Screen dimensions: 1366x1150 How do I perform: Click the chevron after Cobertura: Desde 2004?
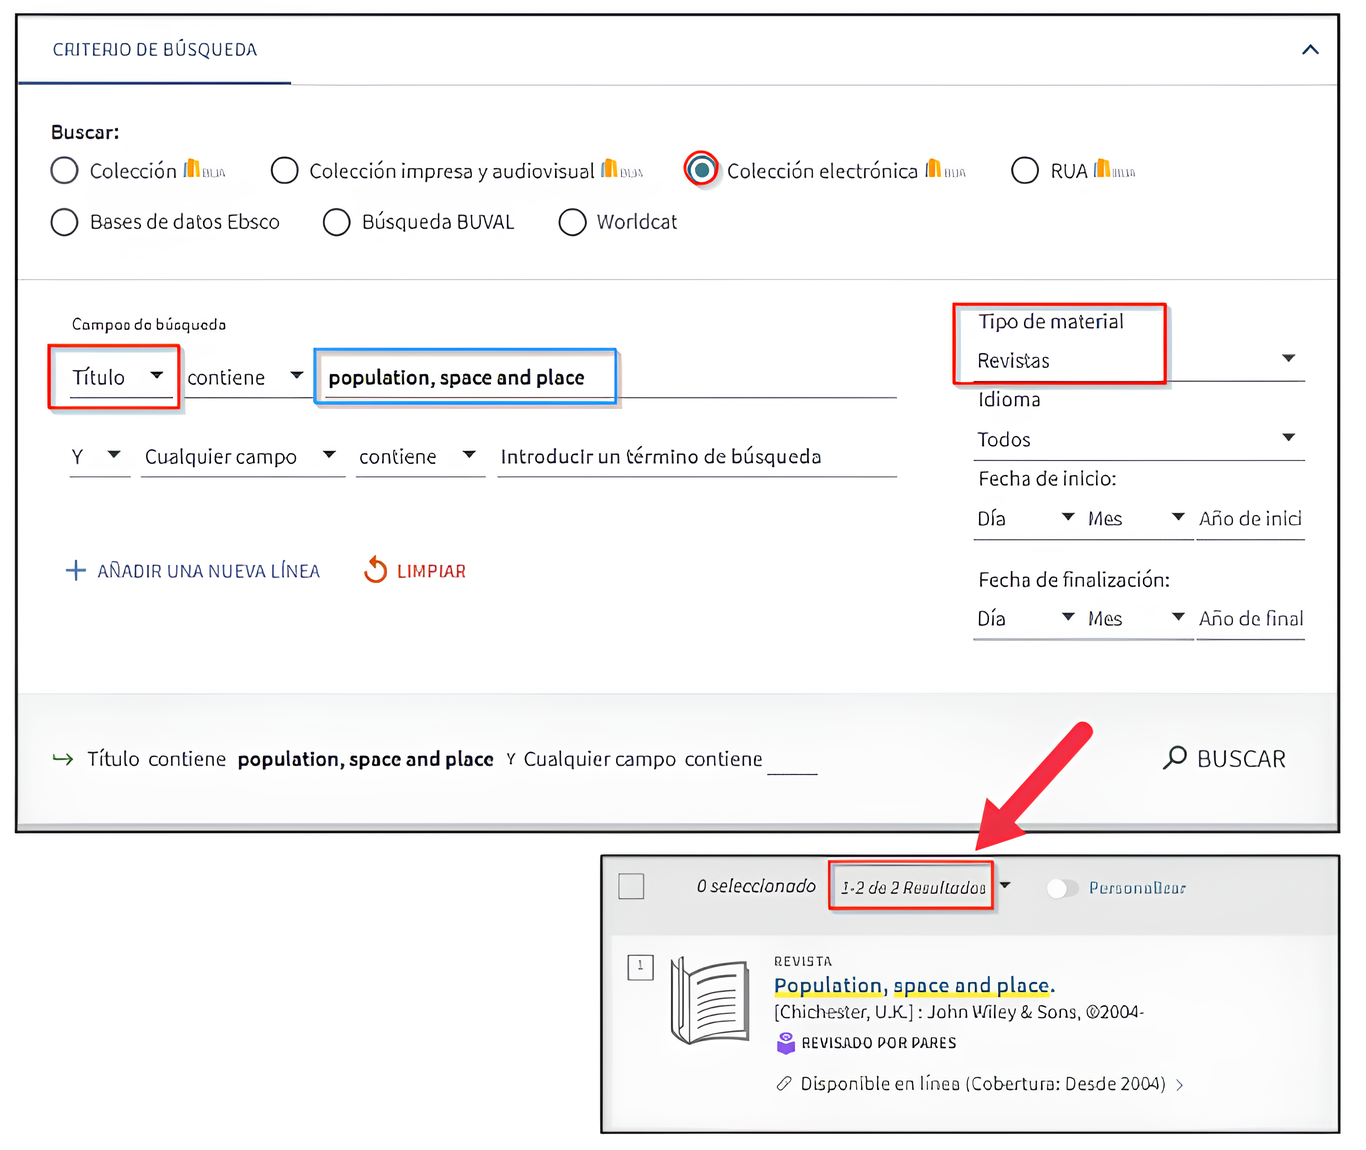tap(1180, 1085)
